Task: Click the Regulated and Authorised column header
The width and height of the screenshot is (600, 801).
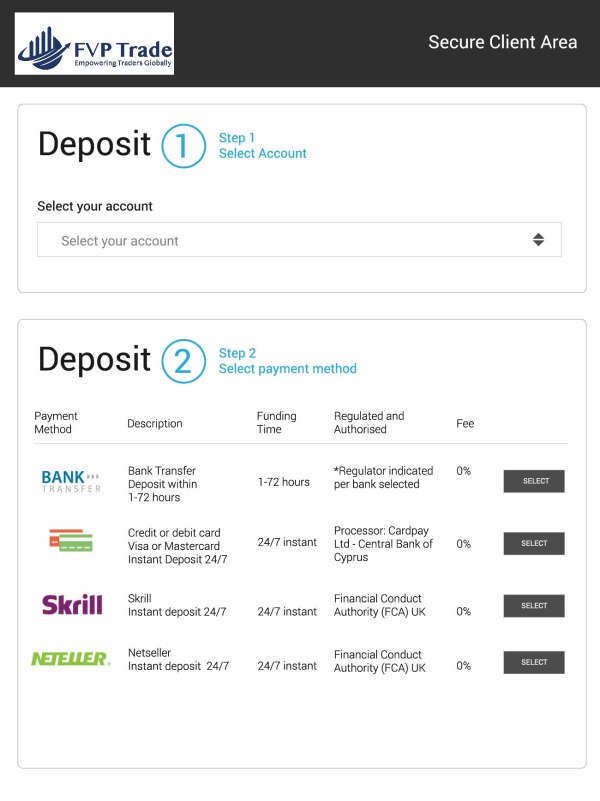Action: (x=369, y=423)
